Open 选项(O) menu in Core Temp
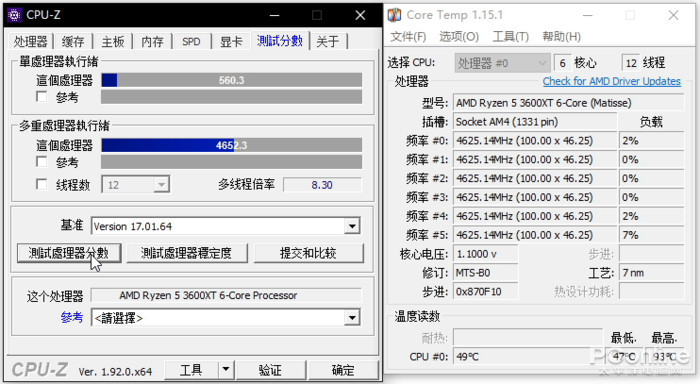The width and height of the screenshot is (700, 384). pyautogui.click(x=459, y=37)
